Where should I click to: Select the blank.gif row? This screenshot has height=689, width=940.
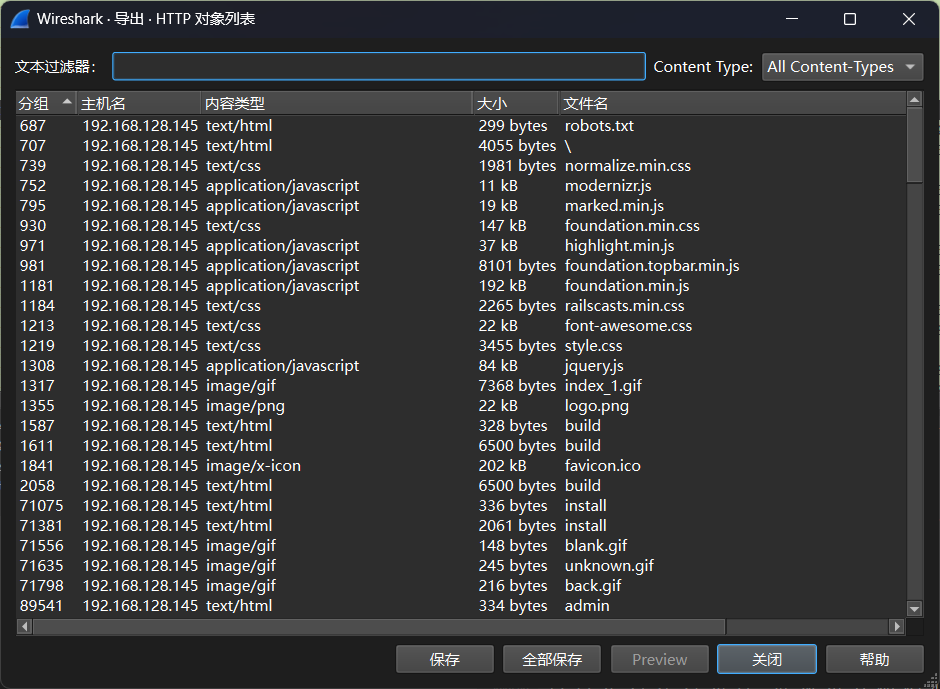coord(461,546)
